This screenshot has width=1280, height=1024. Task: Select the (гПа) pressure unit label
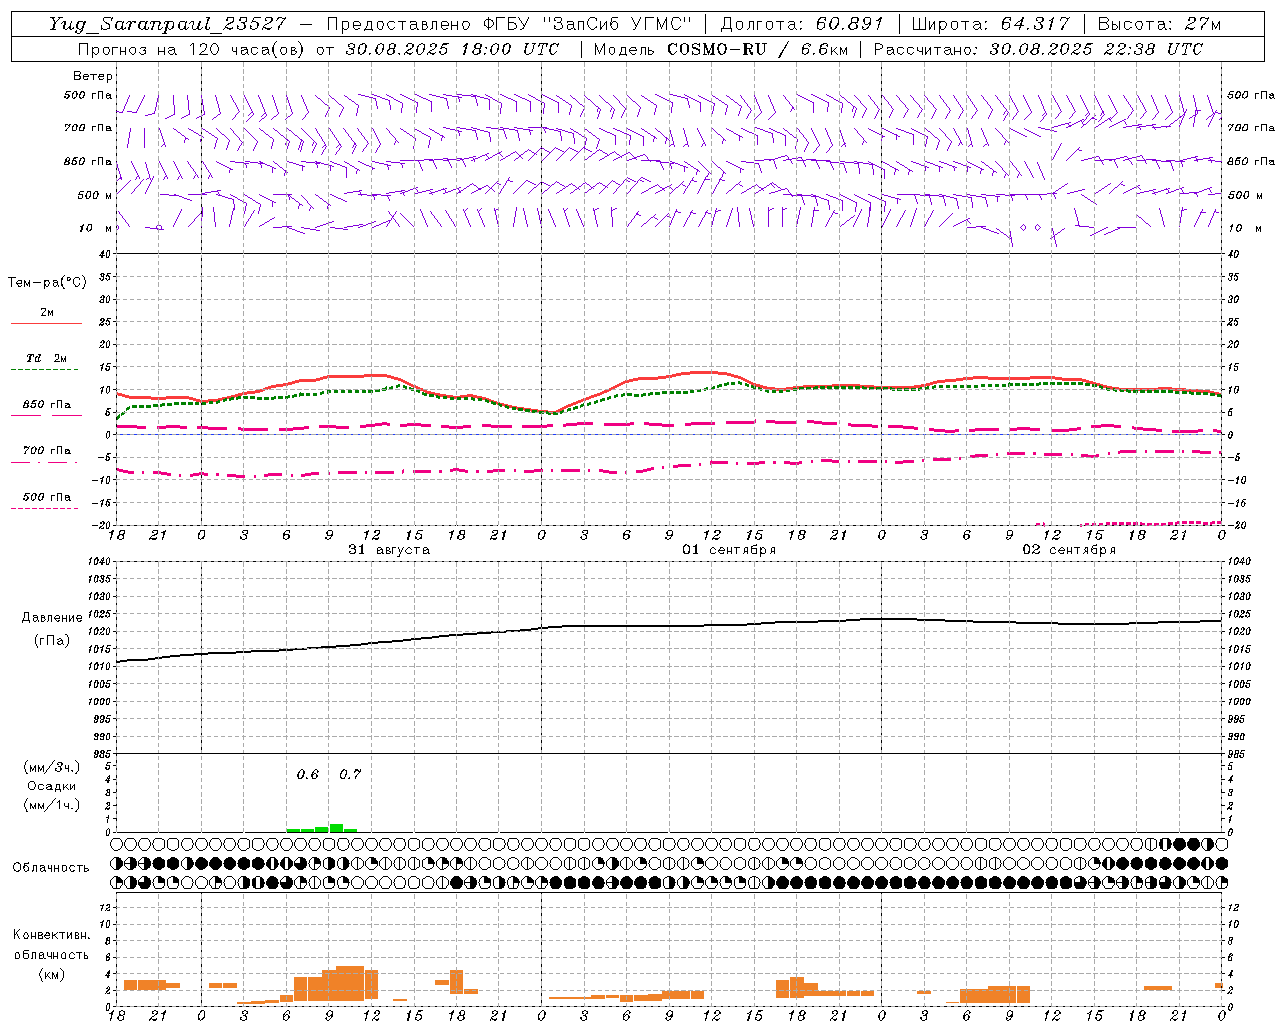coord(52,640)
